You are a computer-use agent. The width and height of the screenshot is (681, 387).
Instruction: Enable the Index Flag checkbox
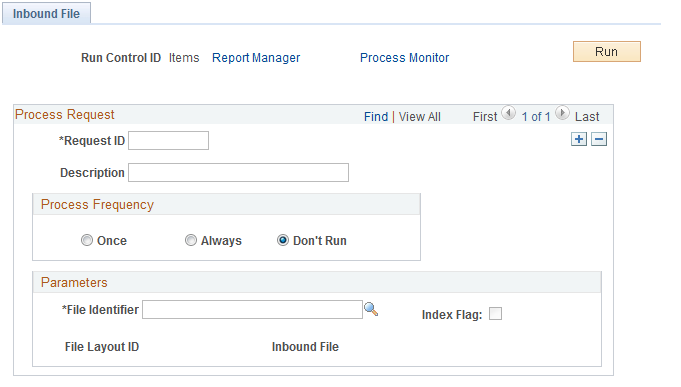(495, 314)
